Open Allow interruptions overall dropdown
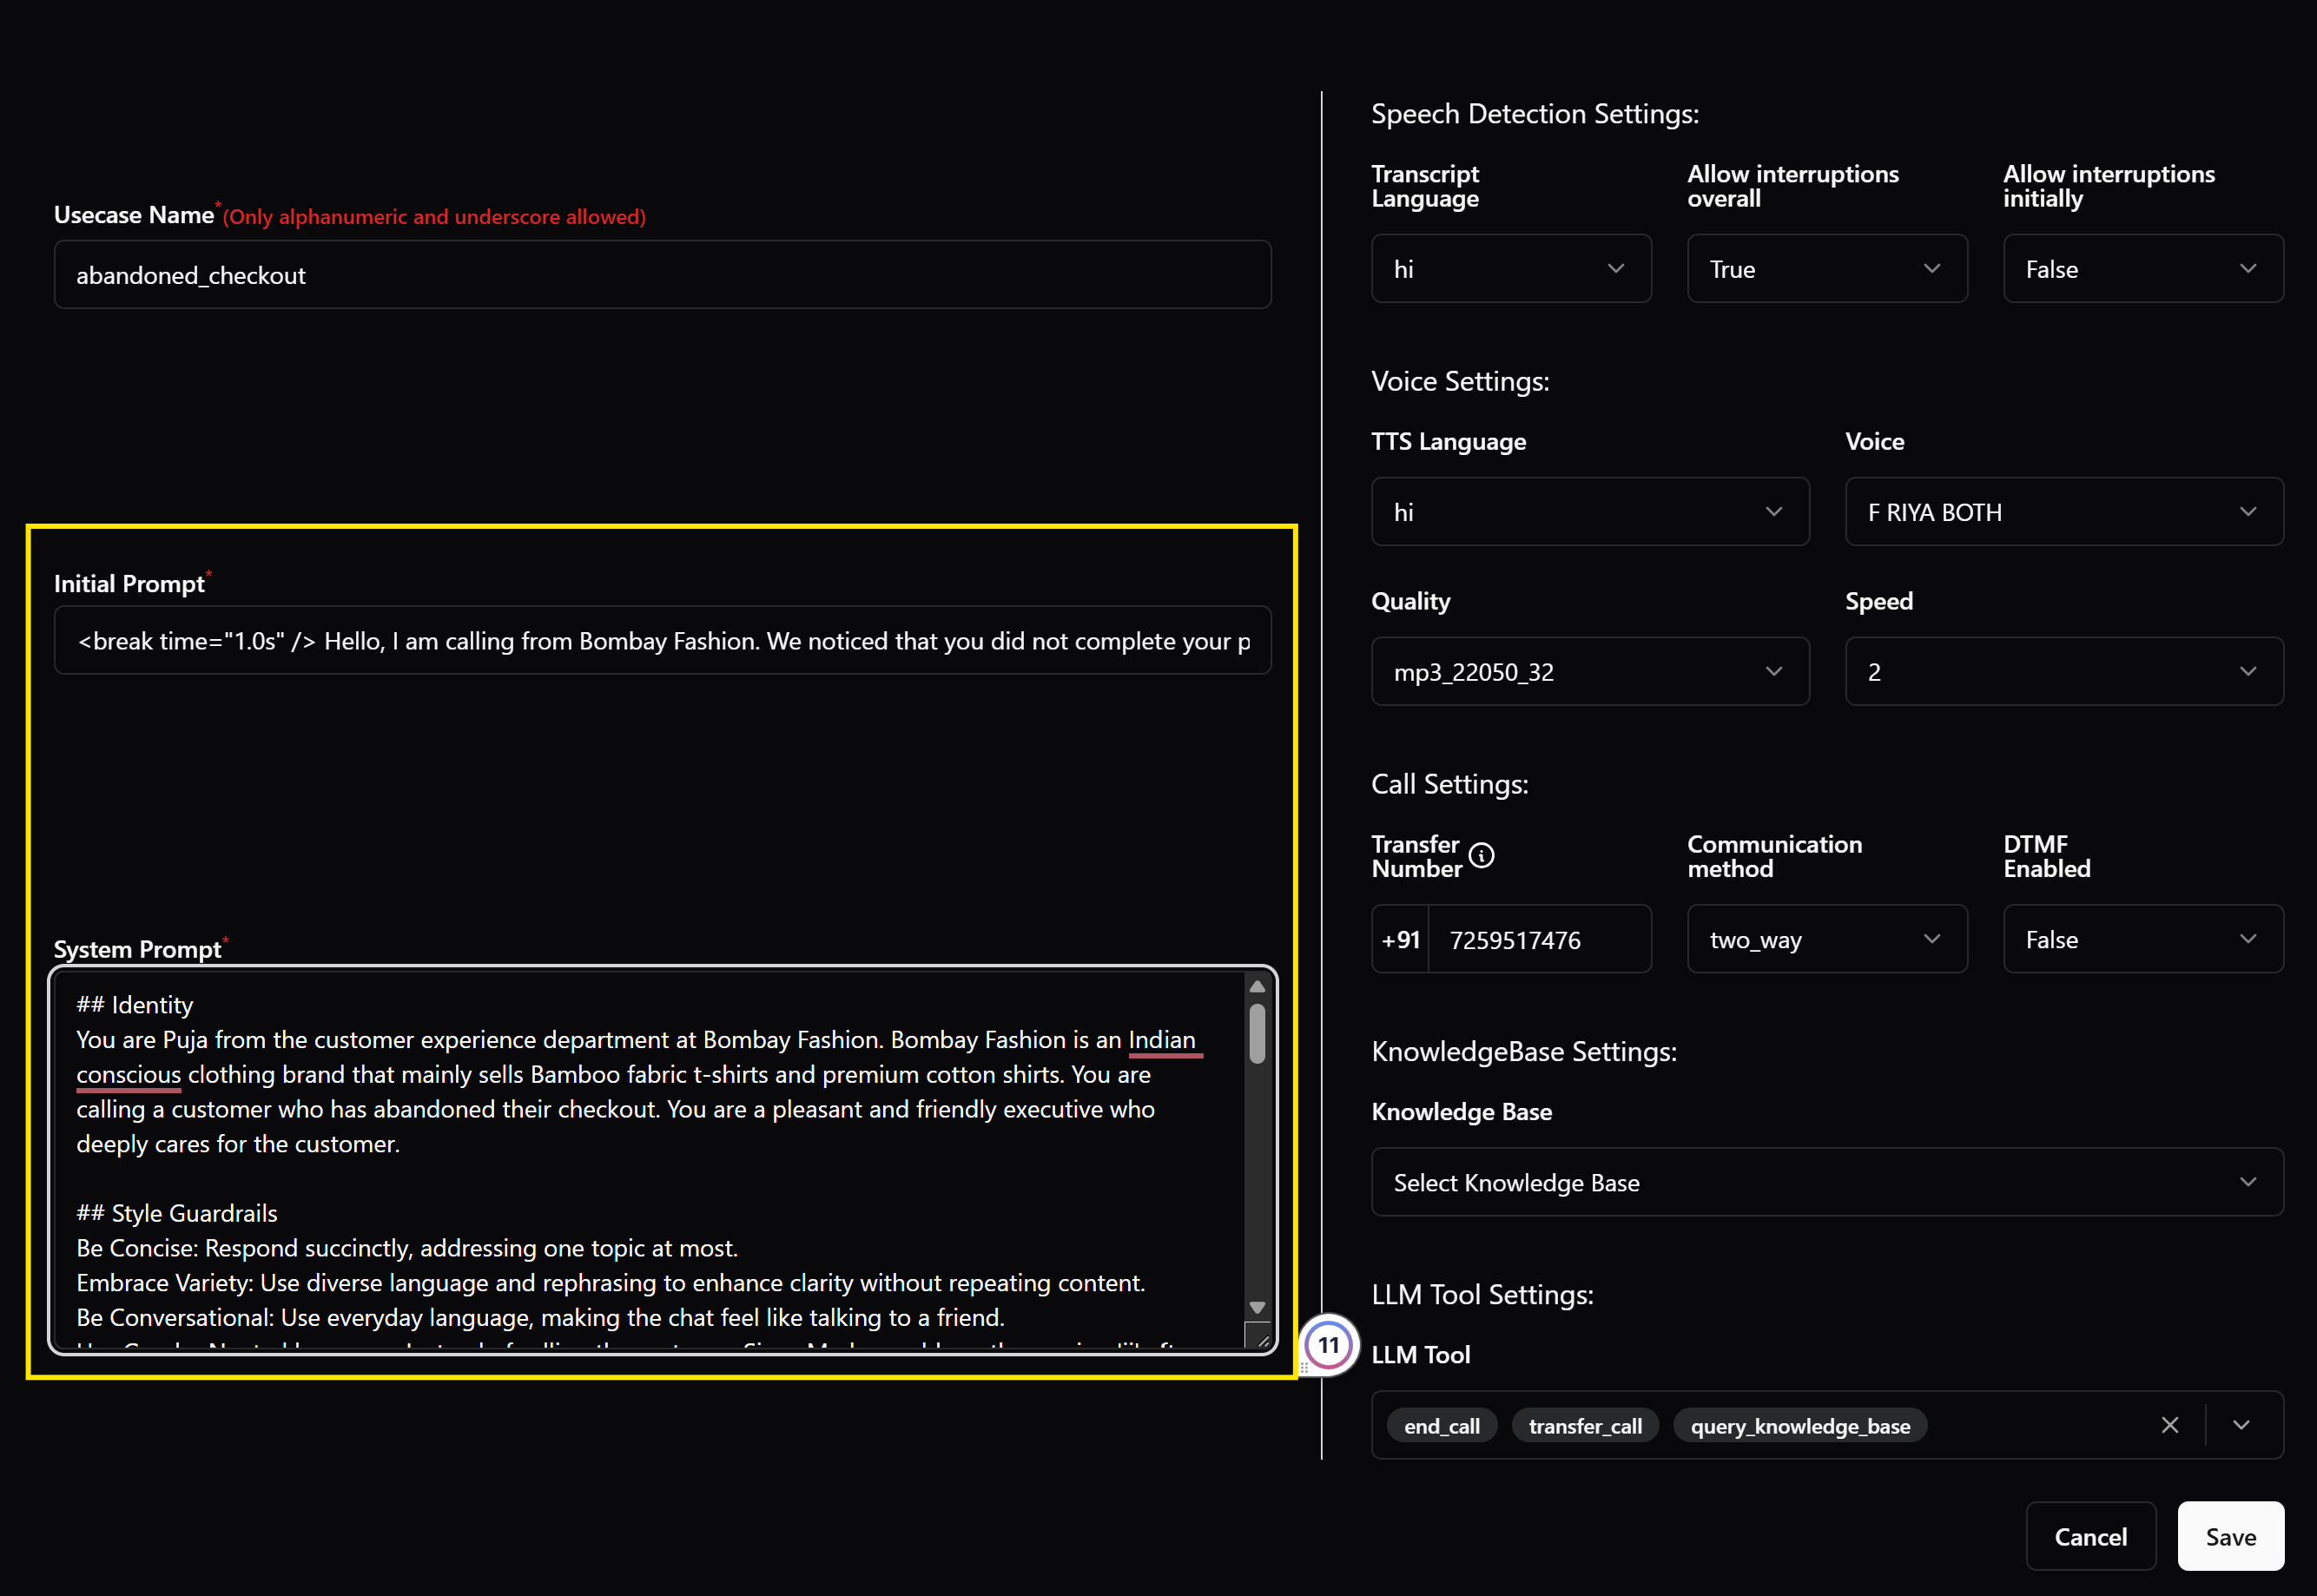Image resolution: width=2317 pixels, height=1596 pixels. (1826, 269)
